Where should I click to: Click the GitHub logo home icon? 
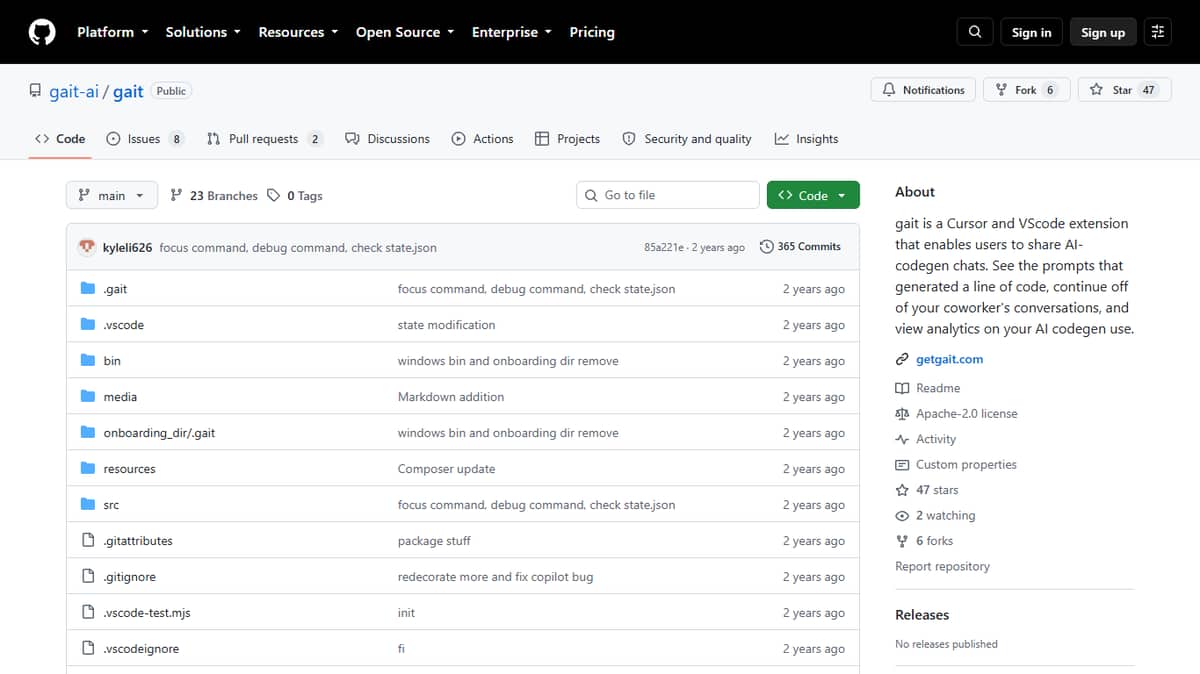point(42,32)
